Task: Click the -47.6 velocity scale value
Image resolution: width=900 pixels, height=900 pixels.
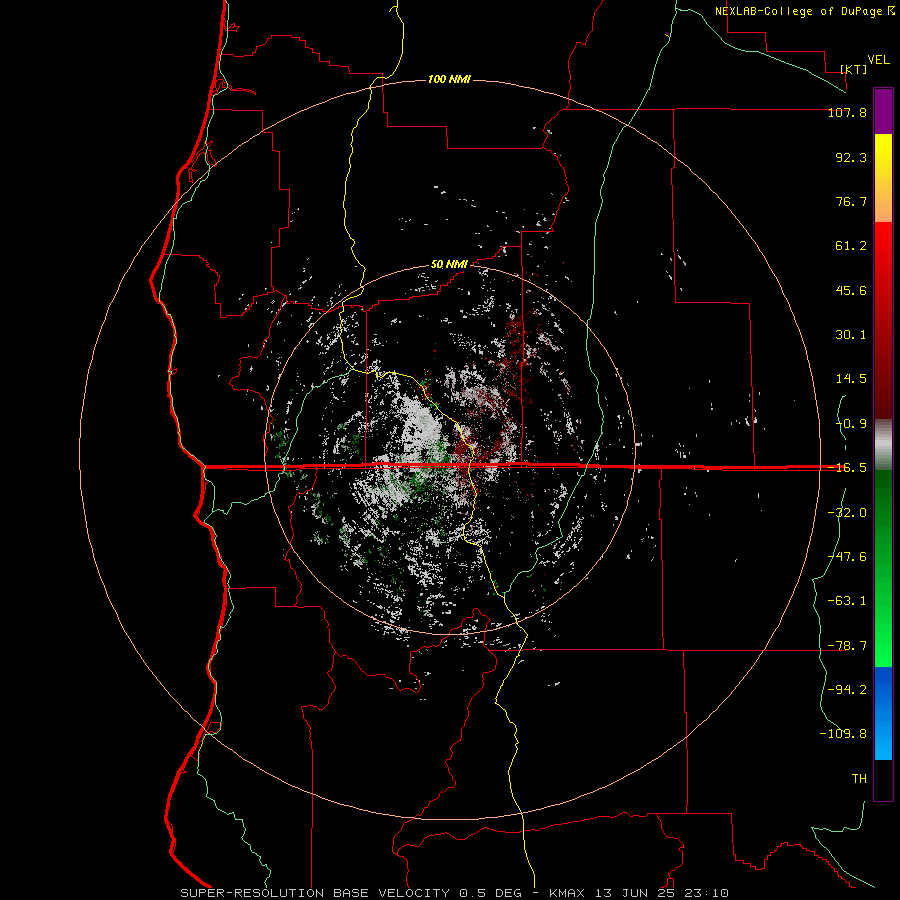Action: click(x=847, y=557)
